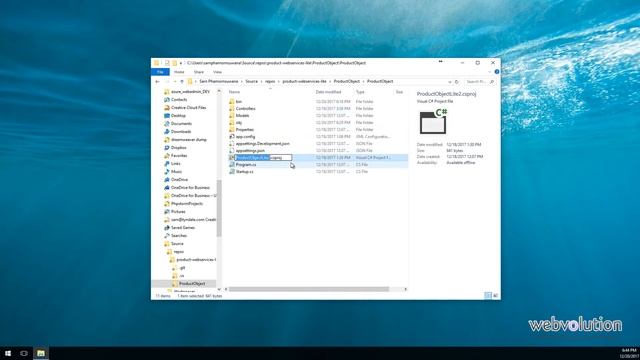This screenshot has height=360, width=640.
Task: Select the app.config file icon
Action: [232, 137]
